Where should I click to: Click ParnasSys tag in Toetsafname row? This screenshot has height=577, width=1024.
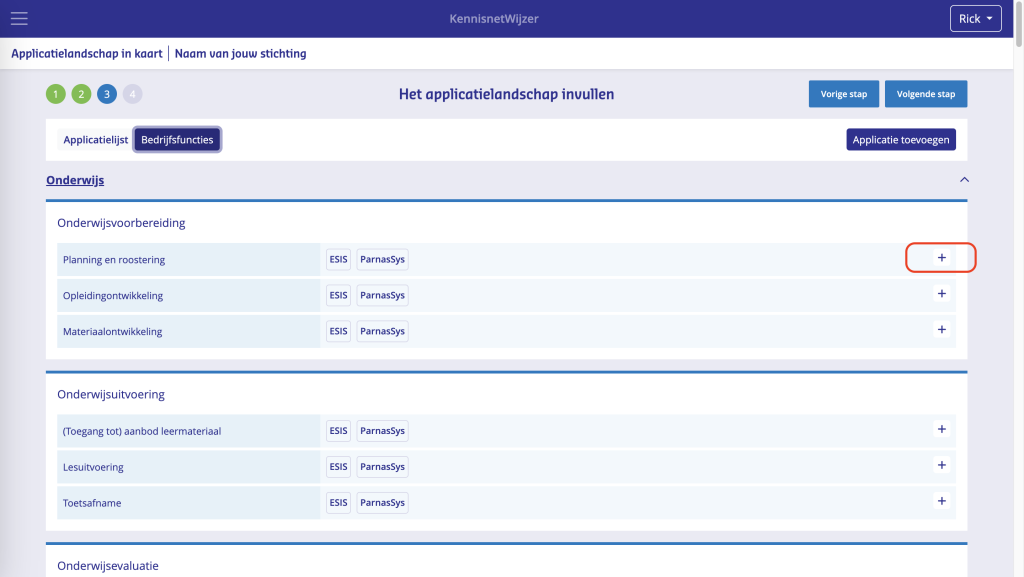[382, 503]
